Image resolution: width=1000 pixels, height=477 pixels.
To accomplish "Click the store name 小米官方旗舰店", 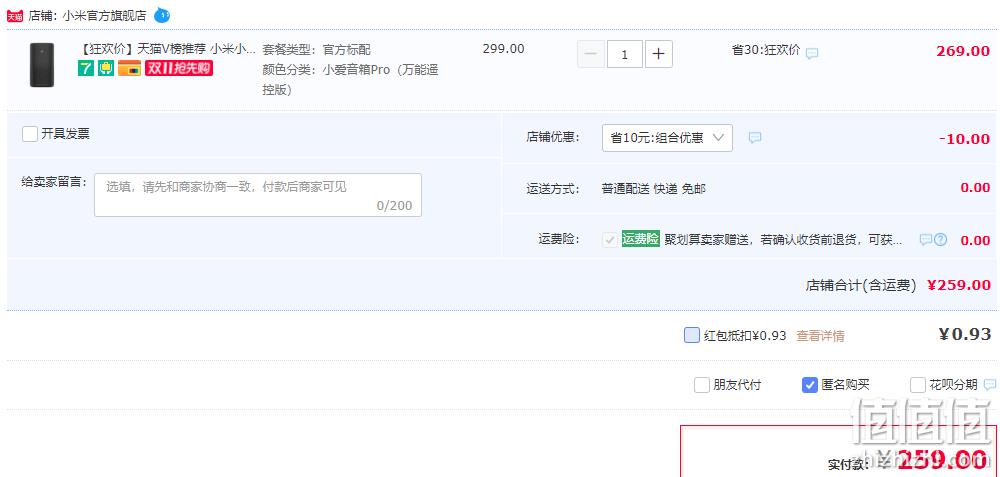I will (105, 15).
